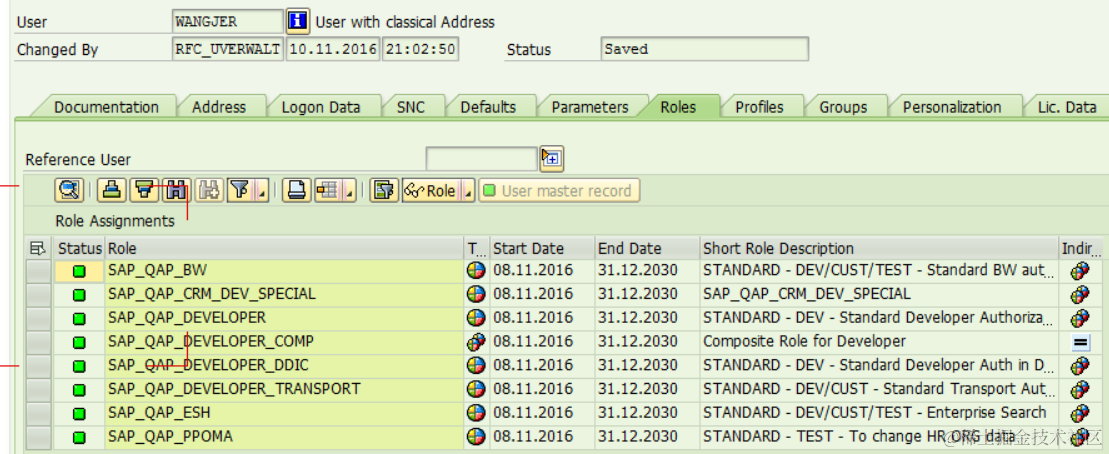1109x454 pixels.
Task: Open value help beside Reference User field
Action: pyautogui.click(x=552, y=158)
